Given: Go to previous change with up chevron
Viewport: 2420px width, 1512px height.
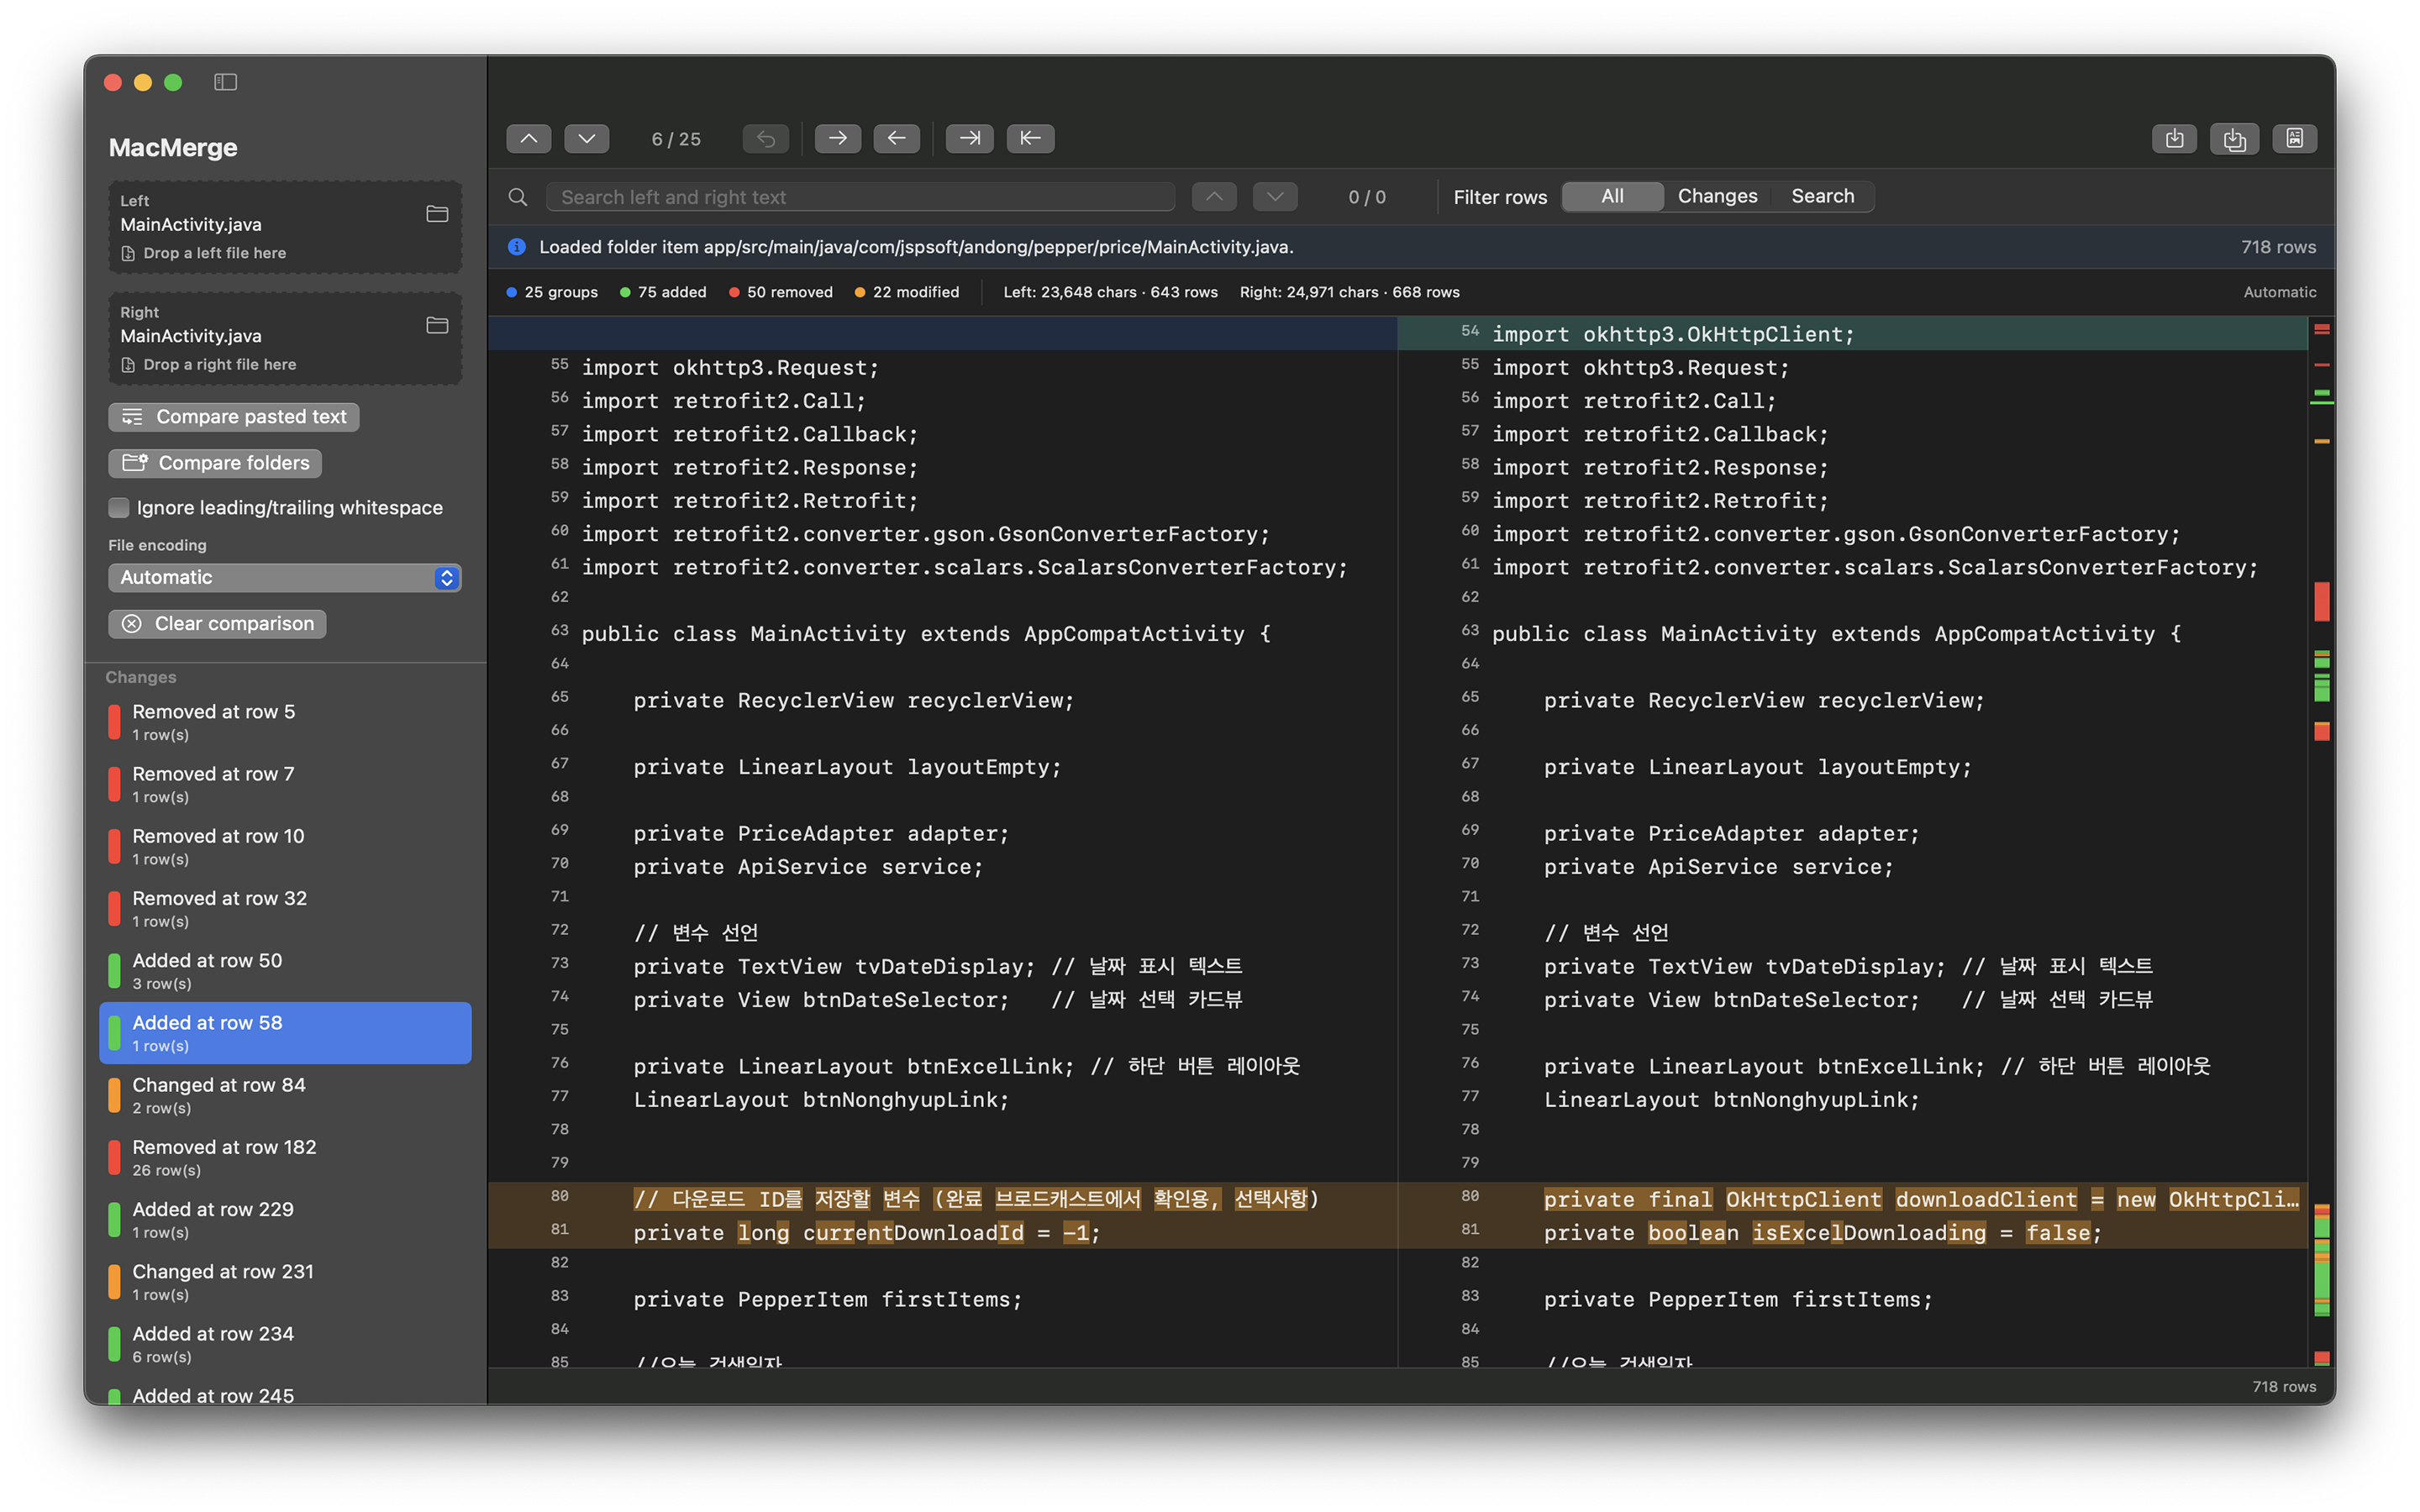Looking at the screenshot, I should pos(529,138).
